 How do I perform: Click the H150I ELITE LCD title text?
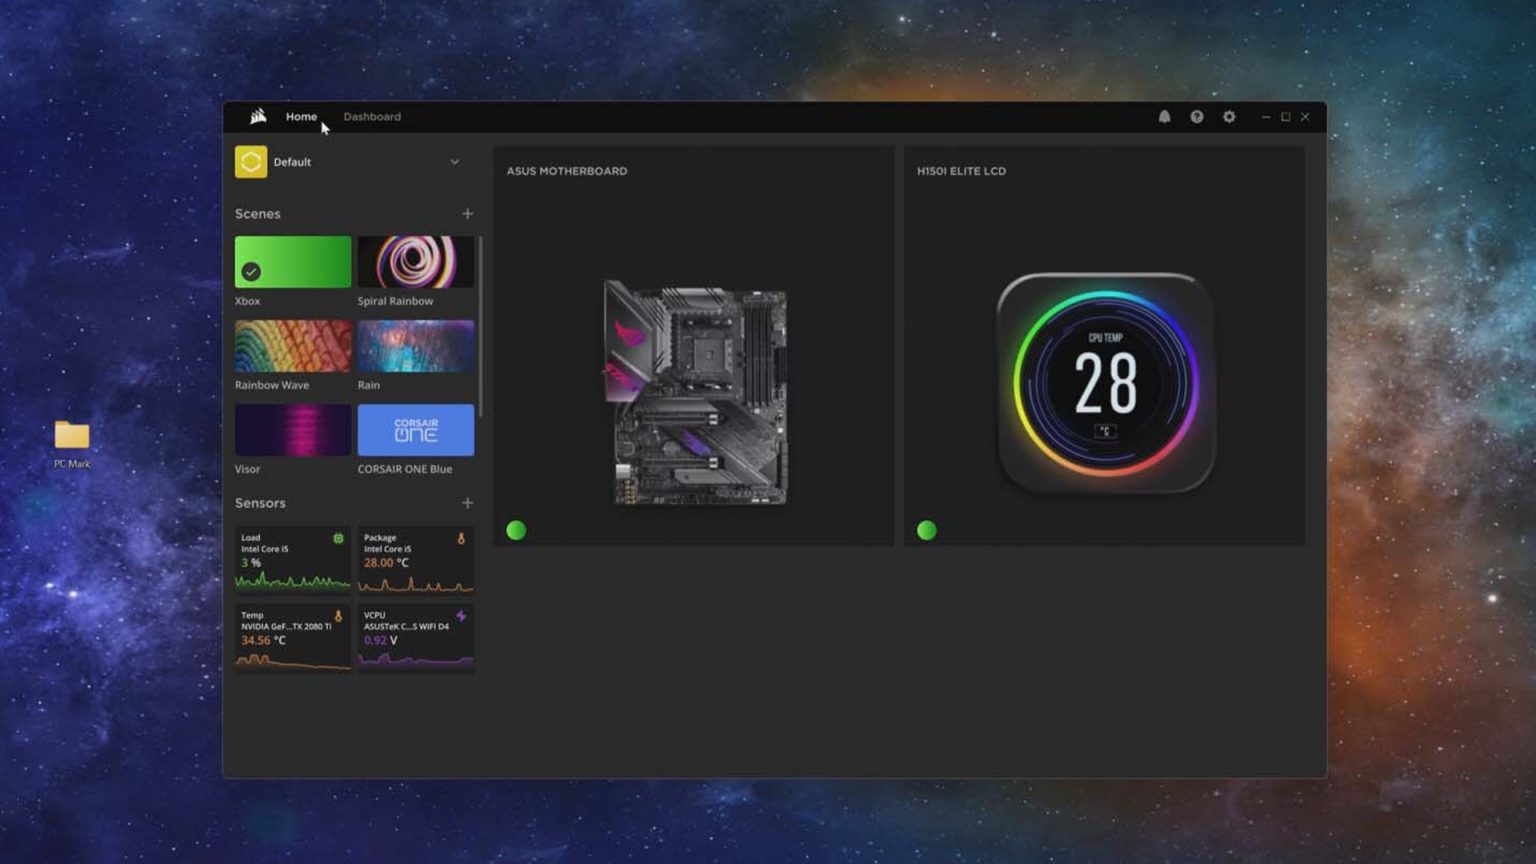pyautogui.click(x=962, y=171)
